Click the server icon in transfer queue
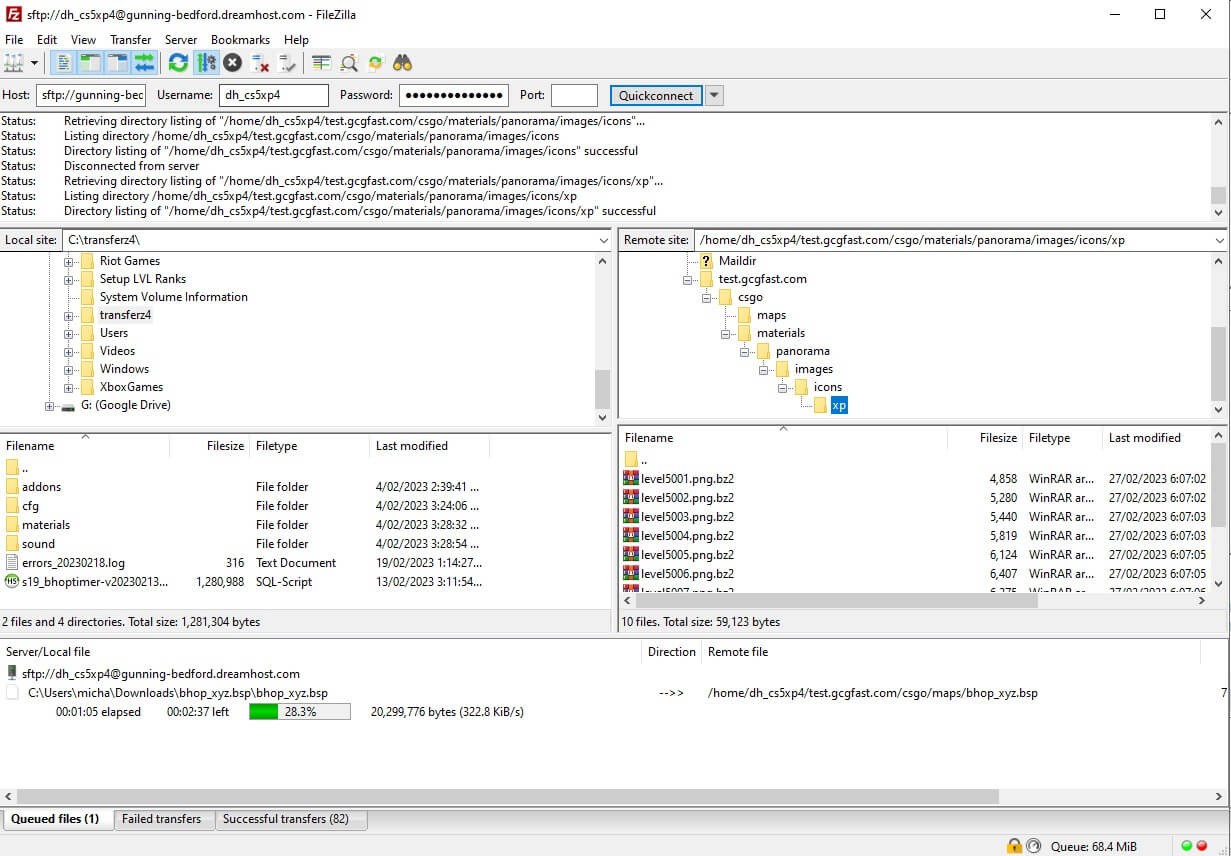The height and width of the screenshot is (856, 1231). (x=12, y=673)
